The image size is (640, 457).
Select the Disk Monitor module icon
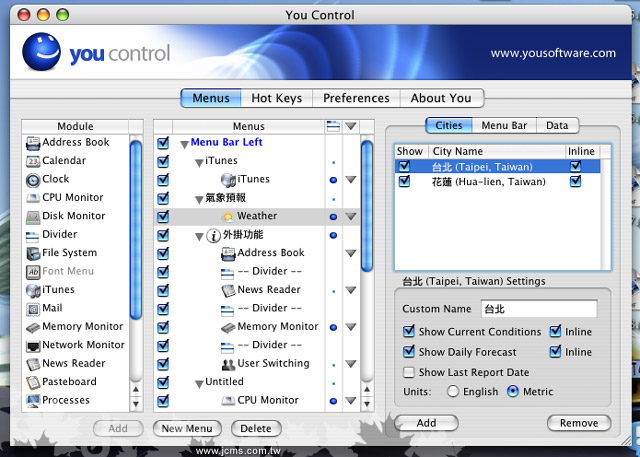[33, 217]
